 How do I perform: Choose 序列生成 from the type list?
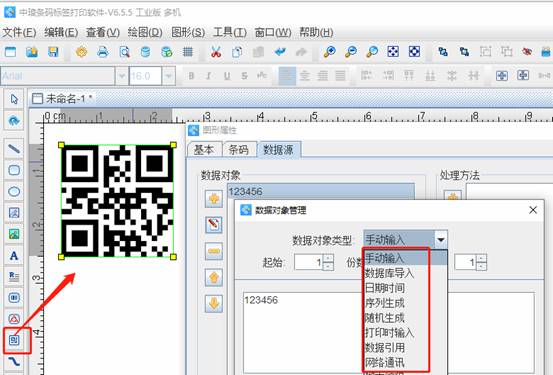coord(384,303)
